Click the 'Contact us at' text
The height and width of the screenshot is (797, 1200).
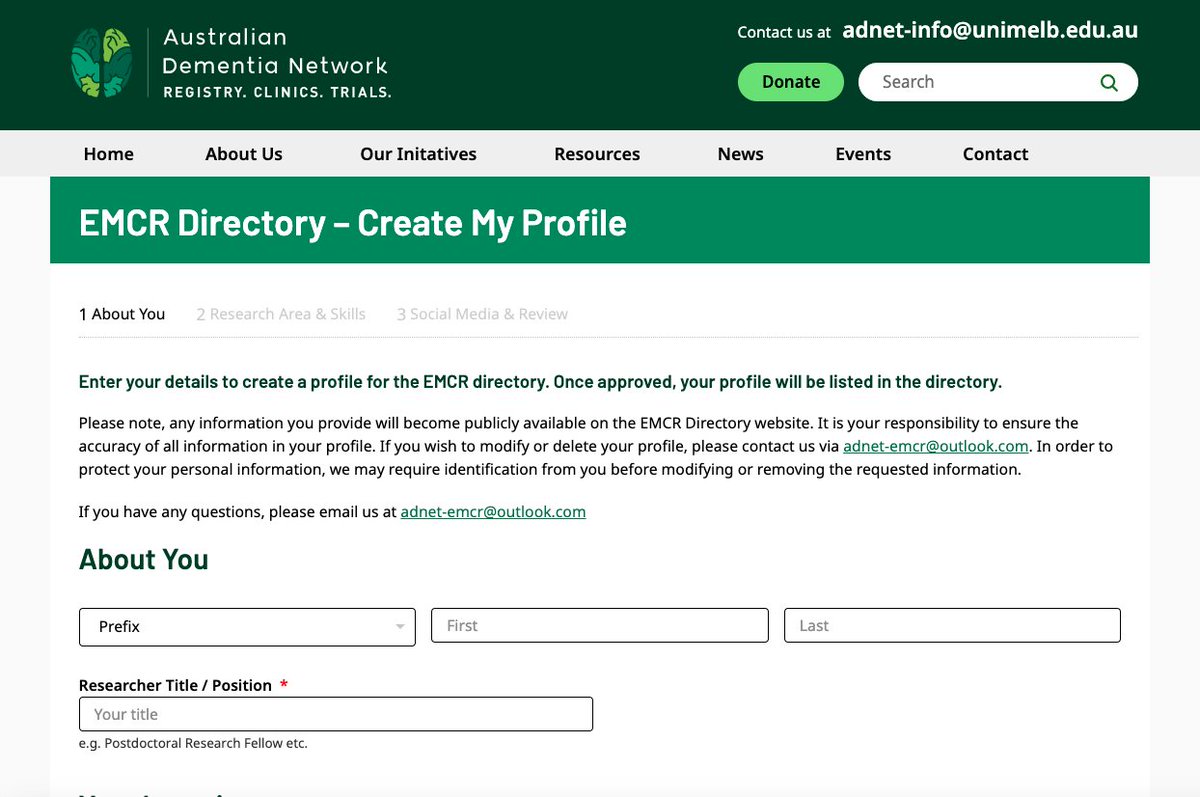click(784, 32)
